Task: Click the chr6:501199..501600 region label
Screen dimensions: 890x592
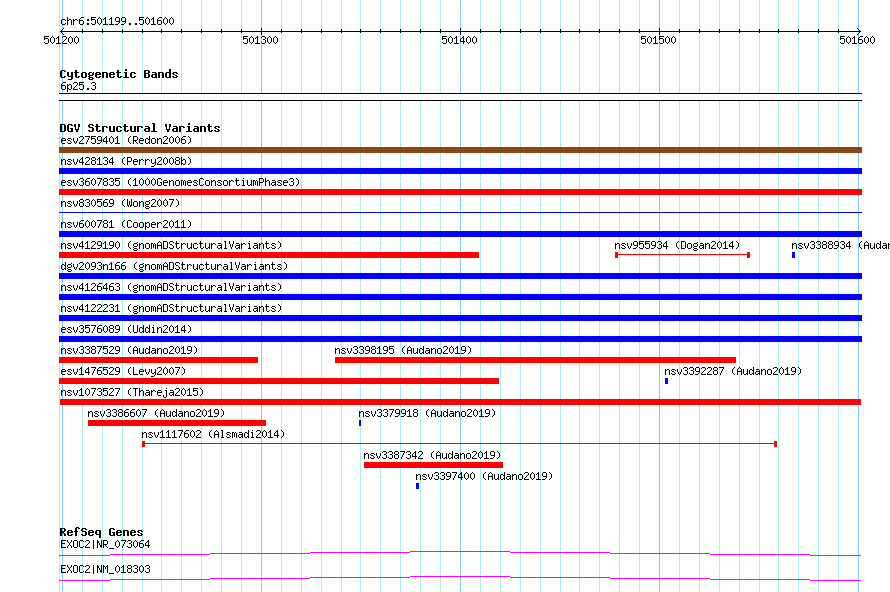Action: click(117, 22)
